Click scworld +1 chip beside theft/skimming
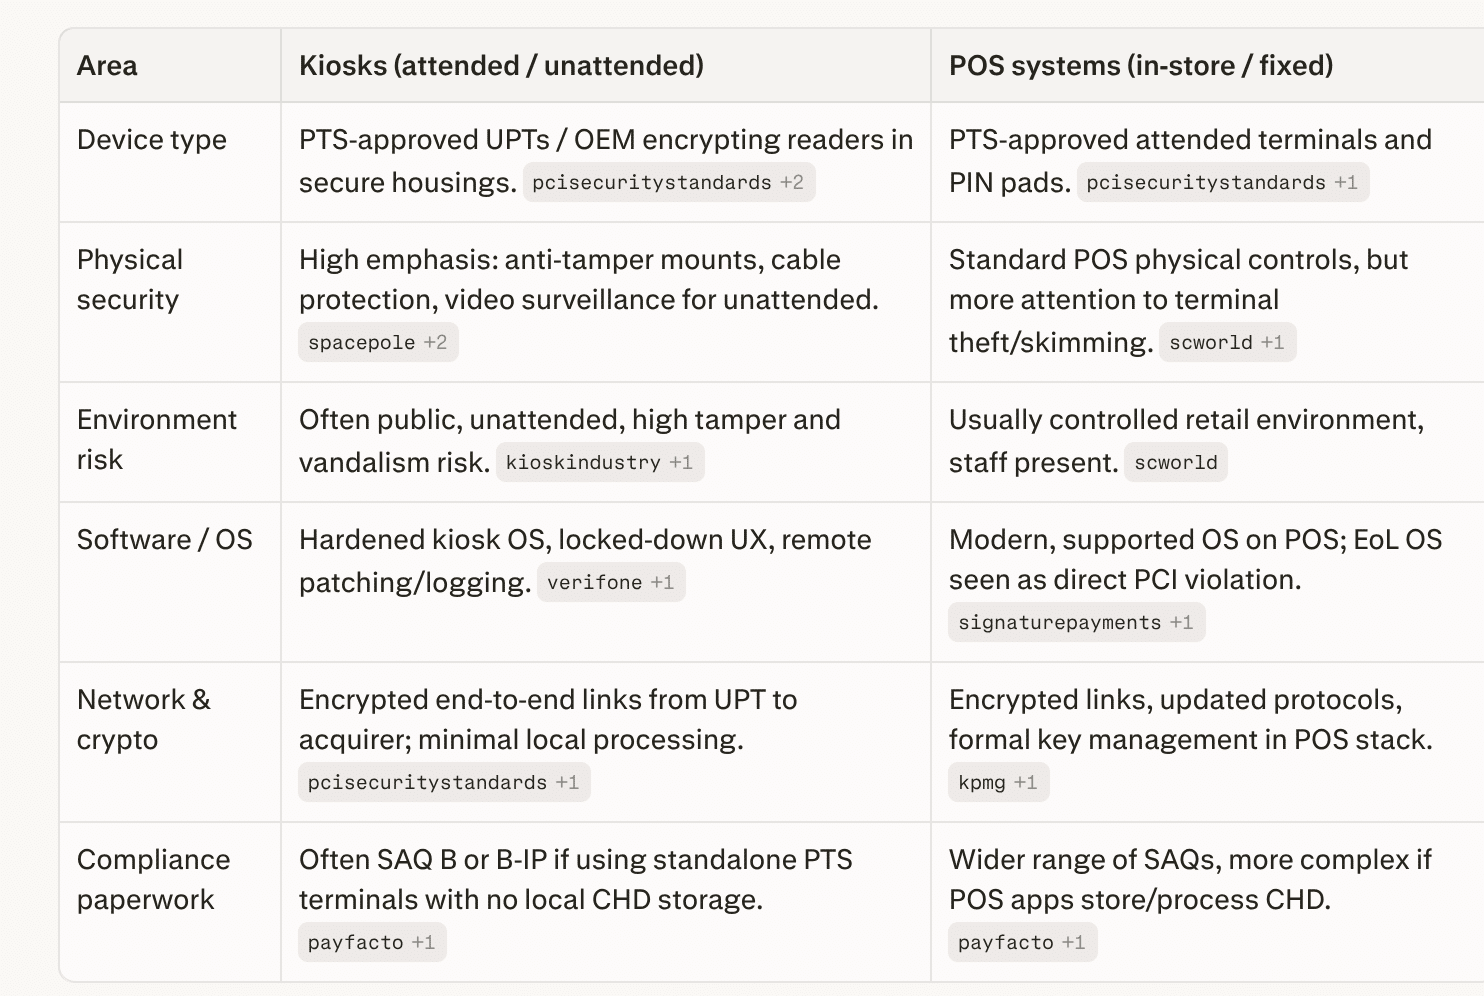The height and width of the screenshot is (996, 1484). (x=1226, y=342)
